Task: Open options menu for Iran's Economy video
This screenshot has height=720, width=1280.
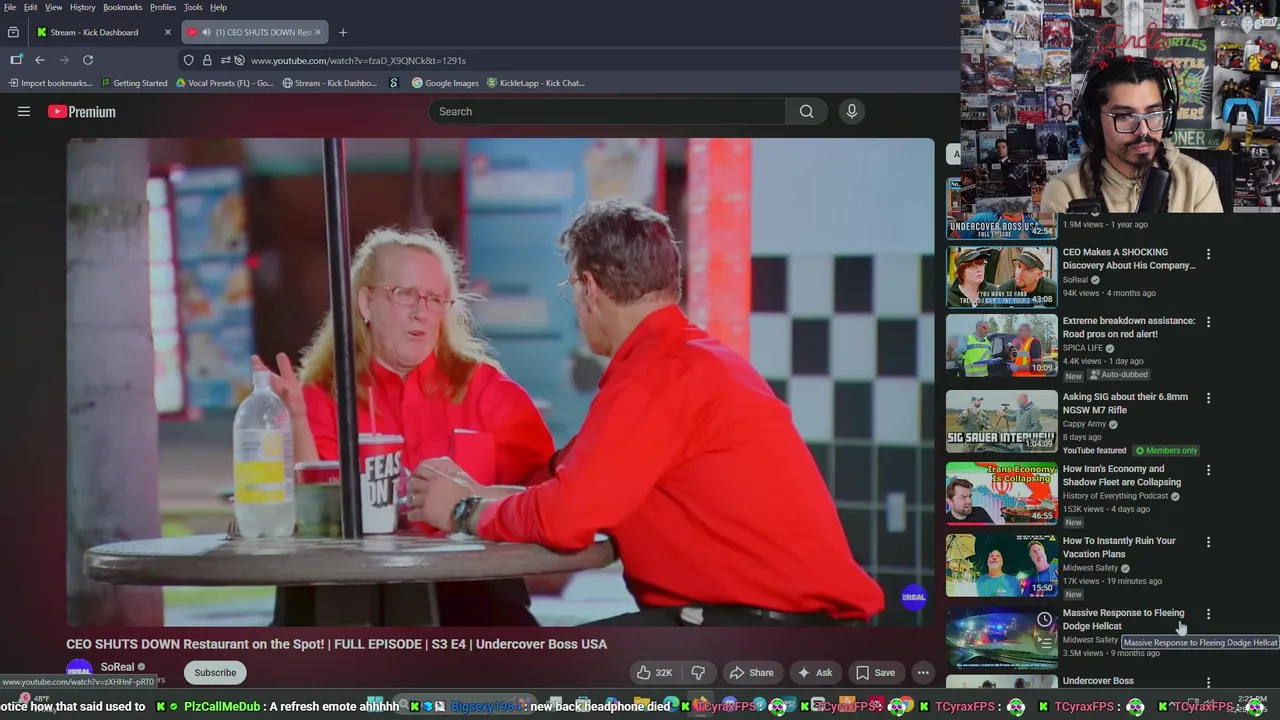Action: click(x=1208, y=470)
